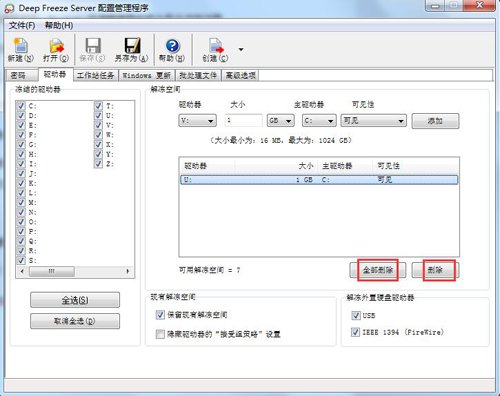Open the File (文件) menu
This screenshot has width=500, height=396.
point(22,25)
